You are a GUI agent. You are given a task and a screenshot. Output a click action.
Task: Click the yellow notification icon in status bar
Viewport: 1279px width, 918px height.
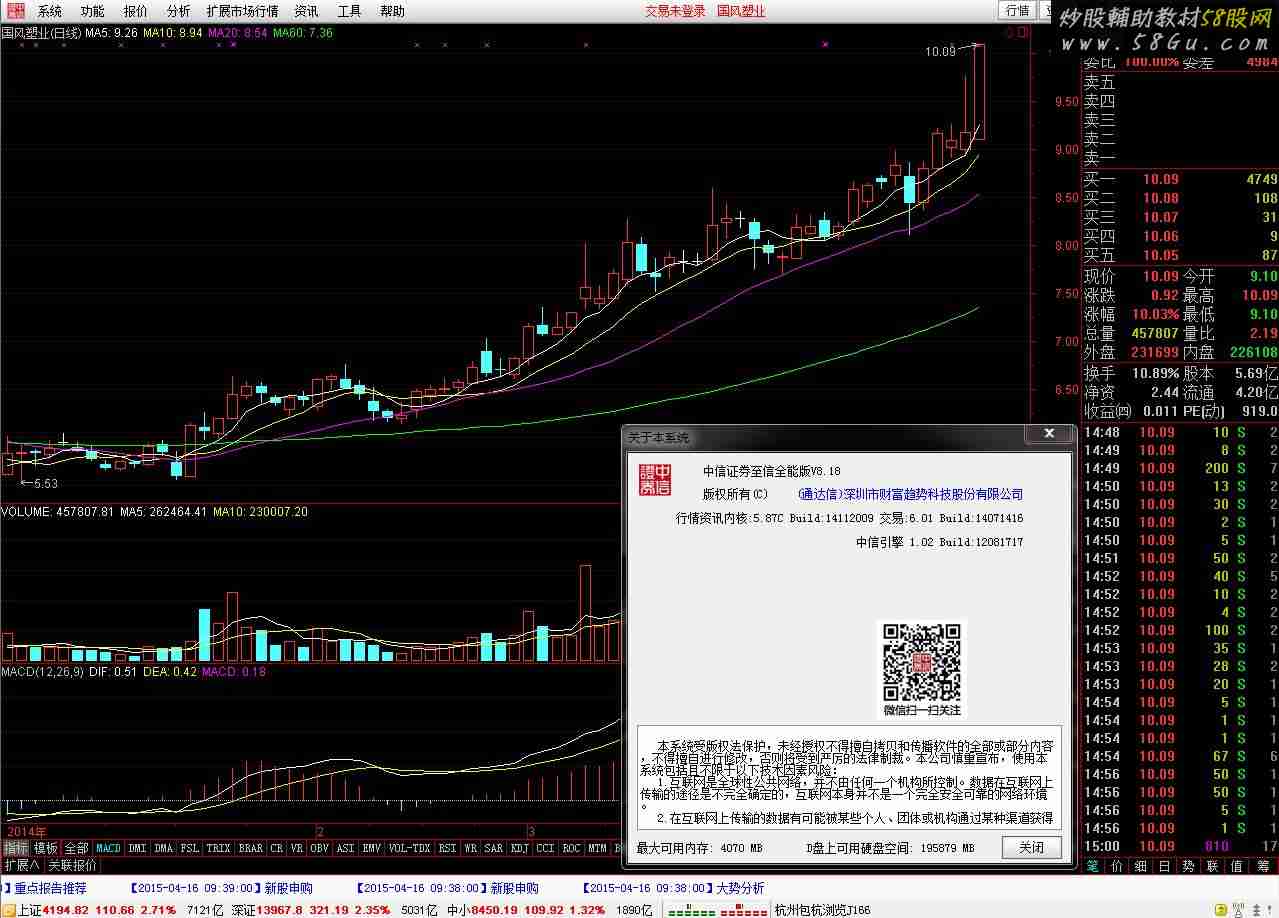tap(1221, 910)
